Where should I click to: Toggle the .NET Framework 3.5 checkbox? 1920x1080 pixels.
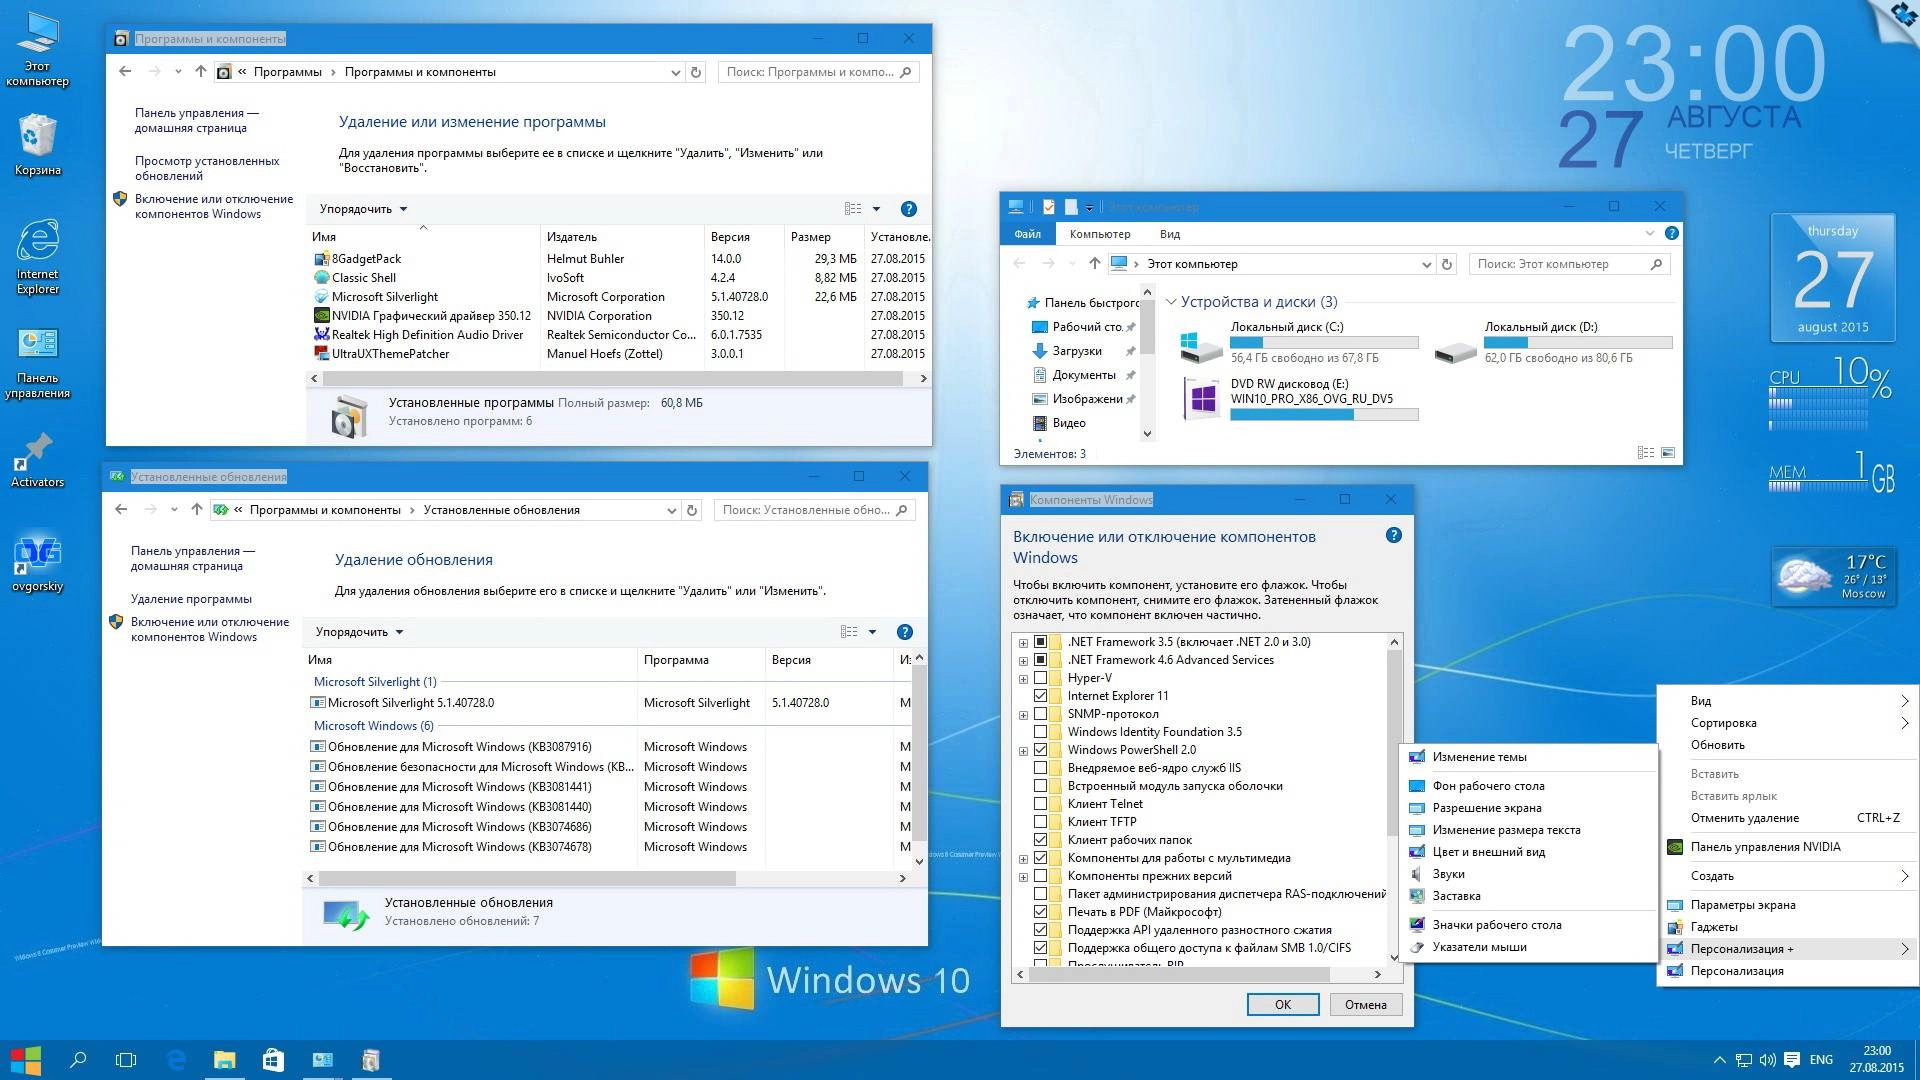[1040, 642]
